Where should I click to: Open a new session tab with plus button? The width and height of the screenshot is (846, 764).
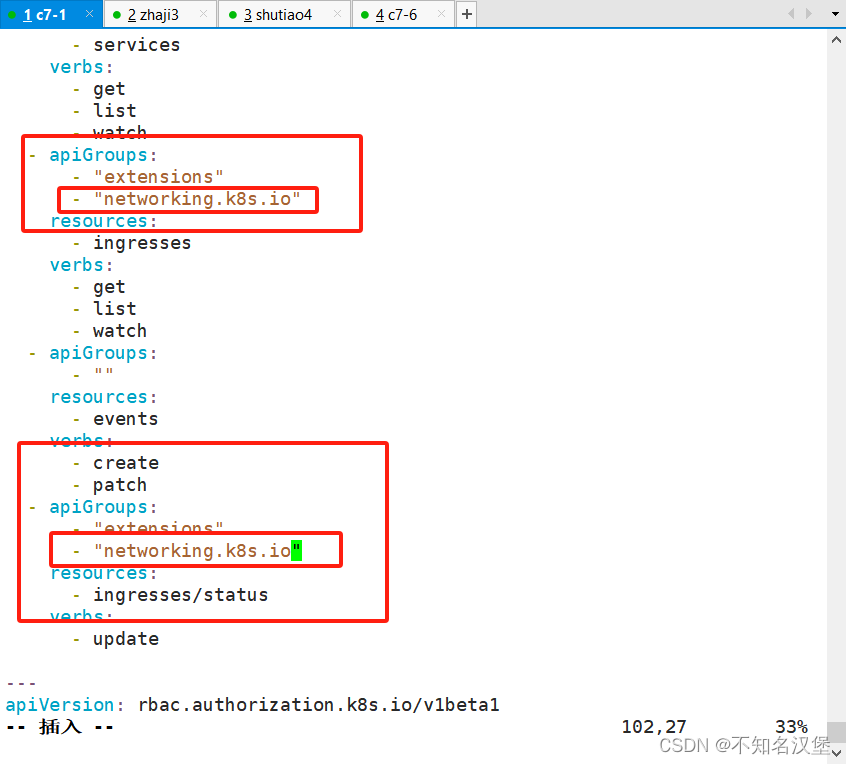[x=467, y=14]
